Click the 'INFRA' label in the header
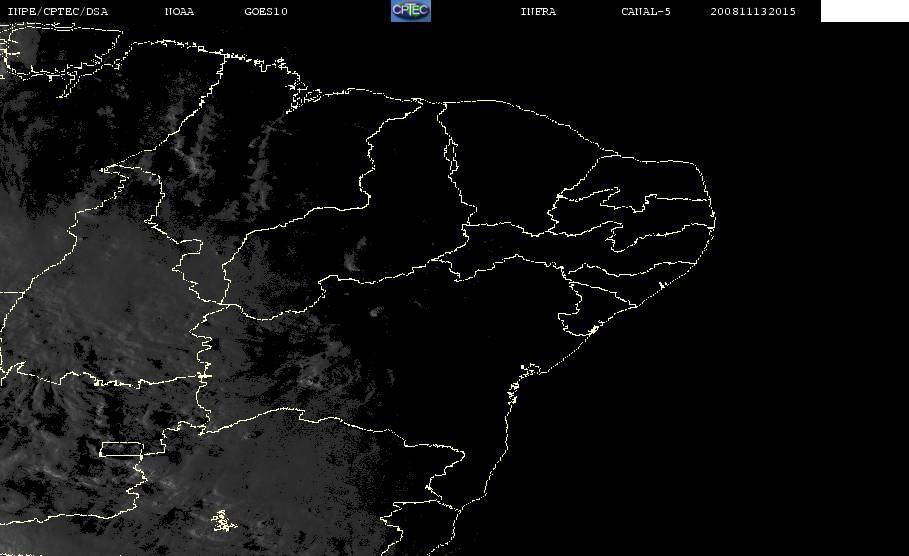This screenshot has width=909, height=556. point(538,11)
